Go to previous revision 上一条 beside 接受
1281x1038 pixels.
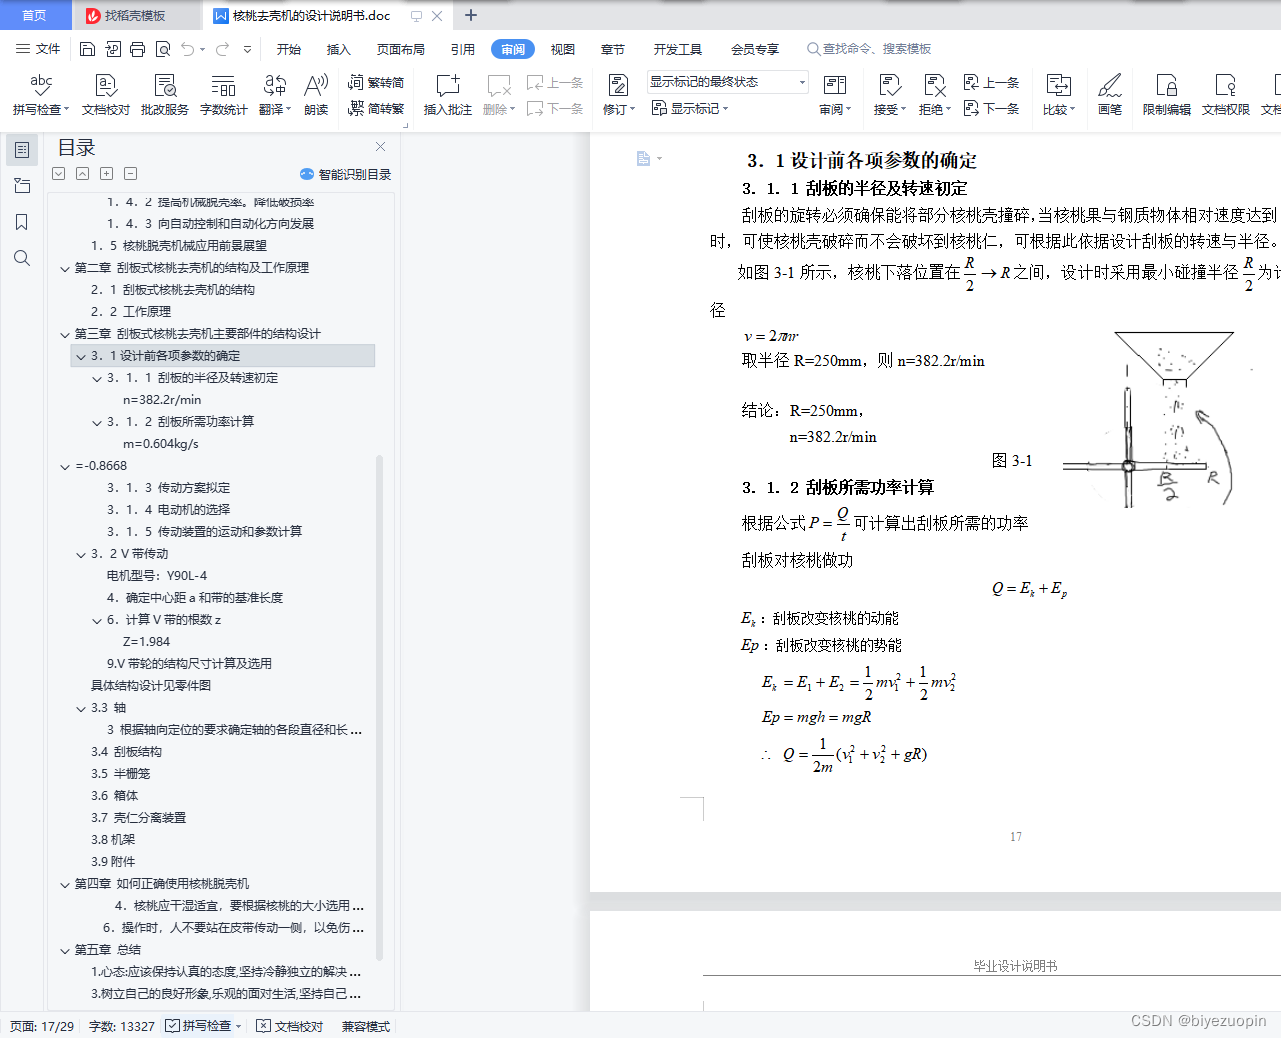pos(991,83)
